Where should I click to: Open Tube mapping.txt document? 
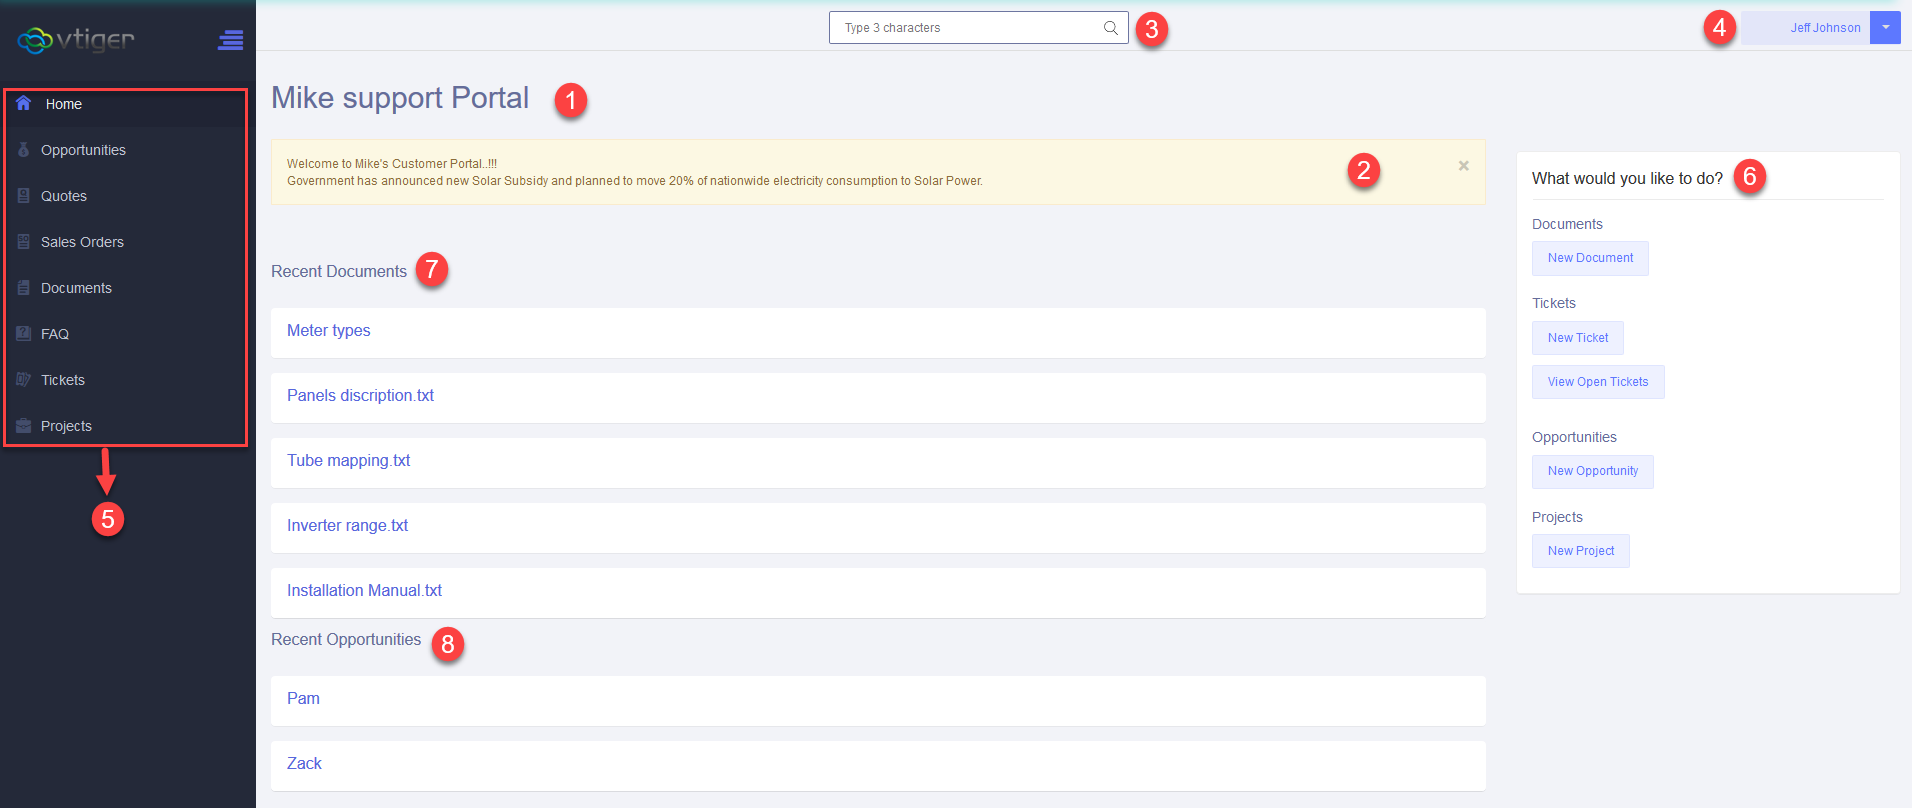click(348, 461)
